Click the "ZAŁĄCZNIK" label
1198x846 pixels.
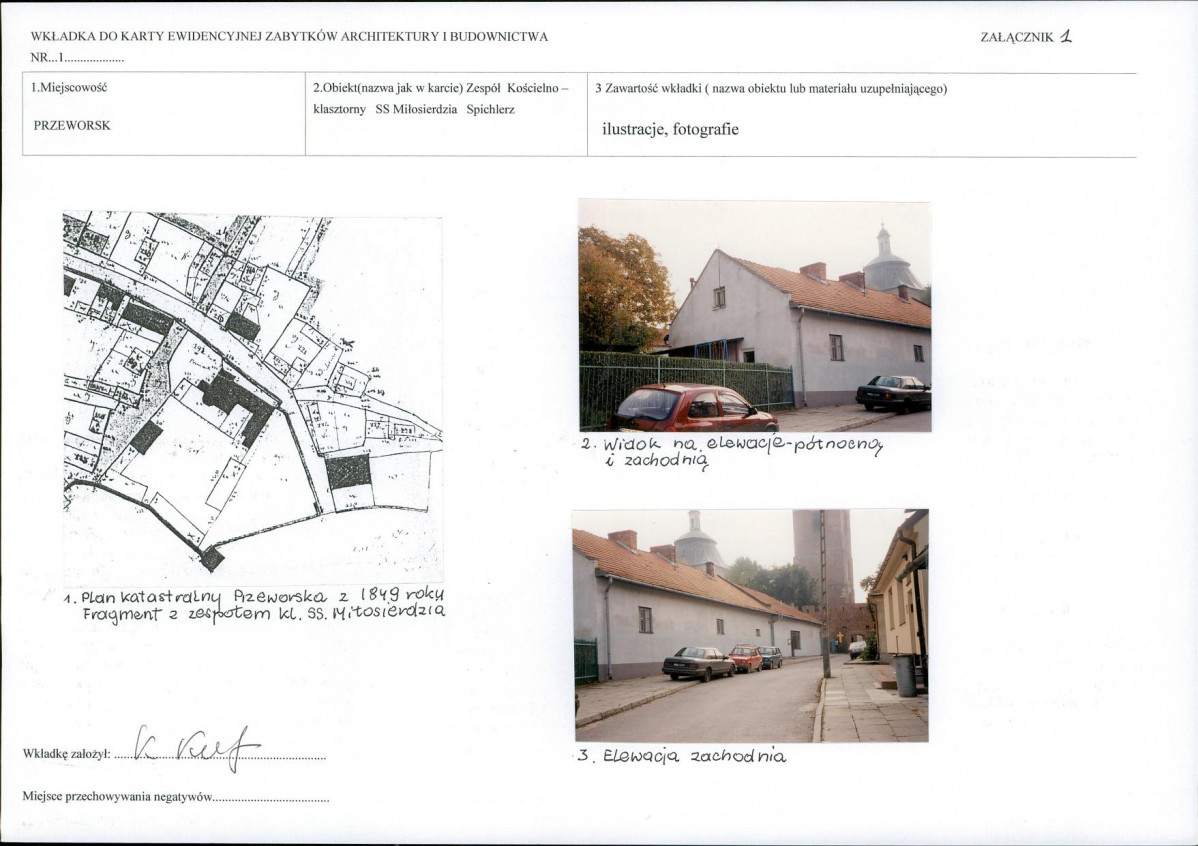pos(1017,37)
